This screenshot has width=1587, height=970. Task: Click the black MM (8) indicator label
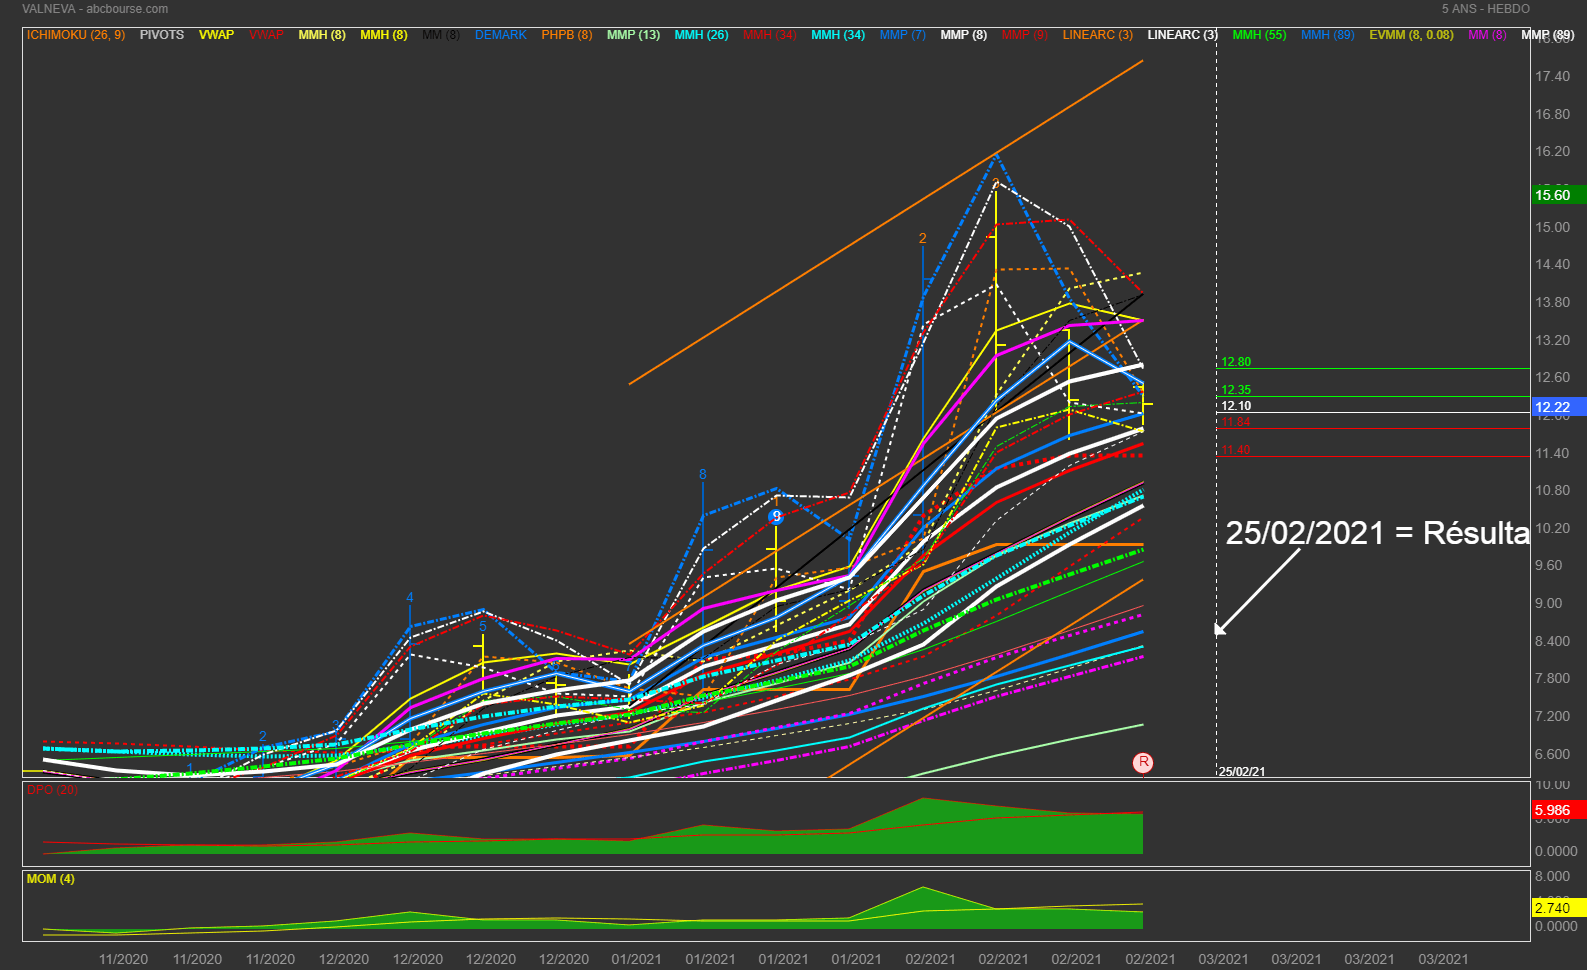point(441,35)
